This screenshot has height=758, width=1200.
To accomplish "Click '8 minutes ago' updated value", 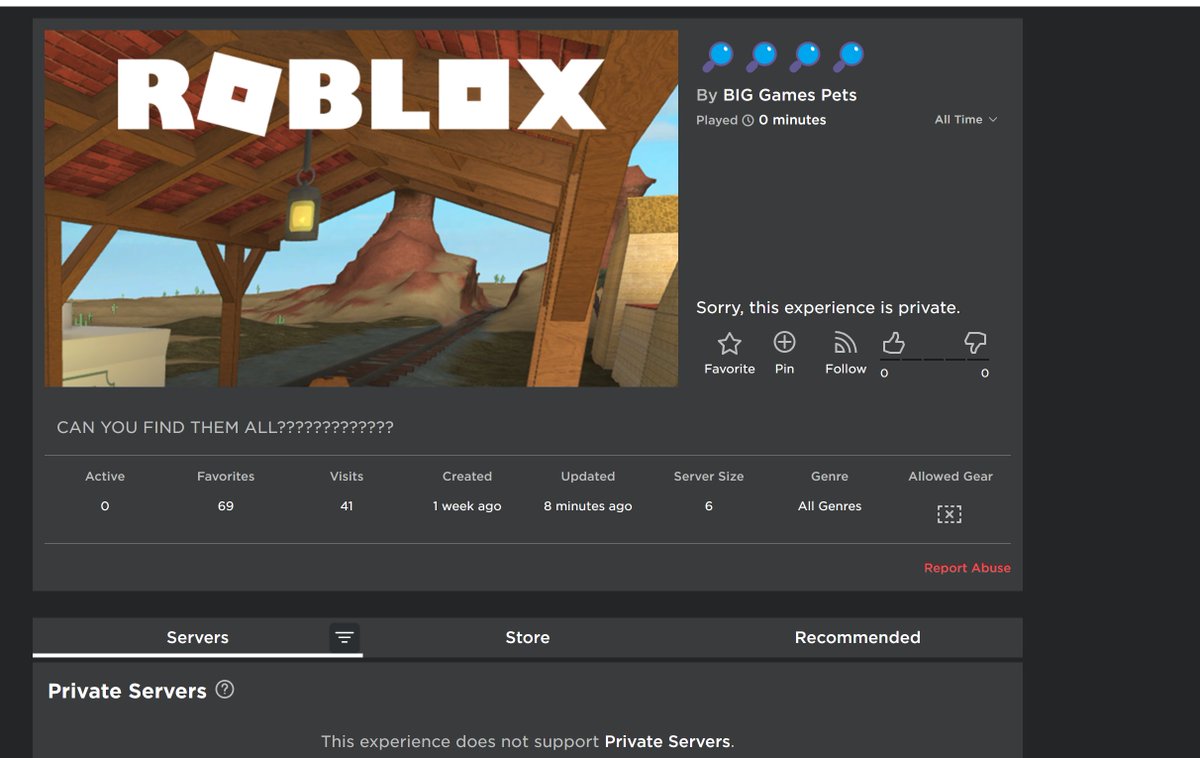I will coord(588,506).
